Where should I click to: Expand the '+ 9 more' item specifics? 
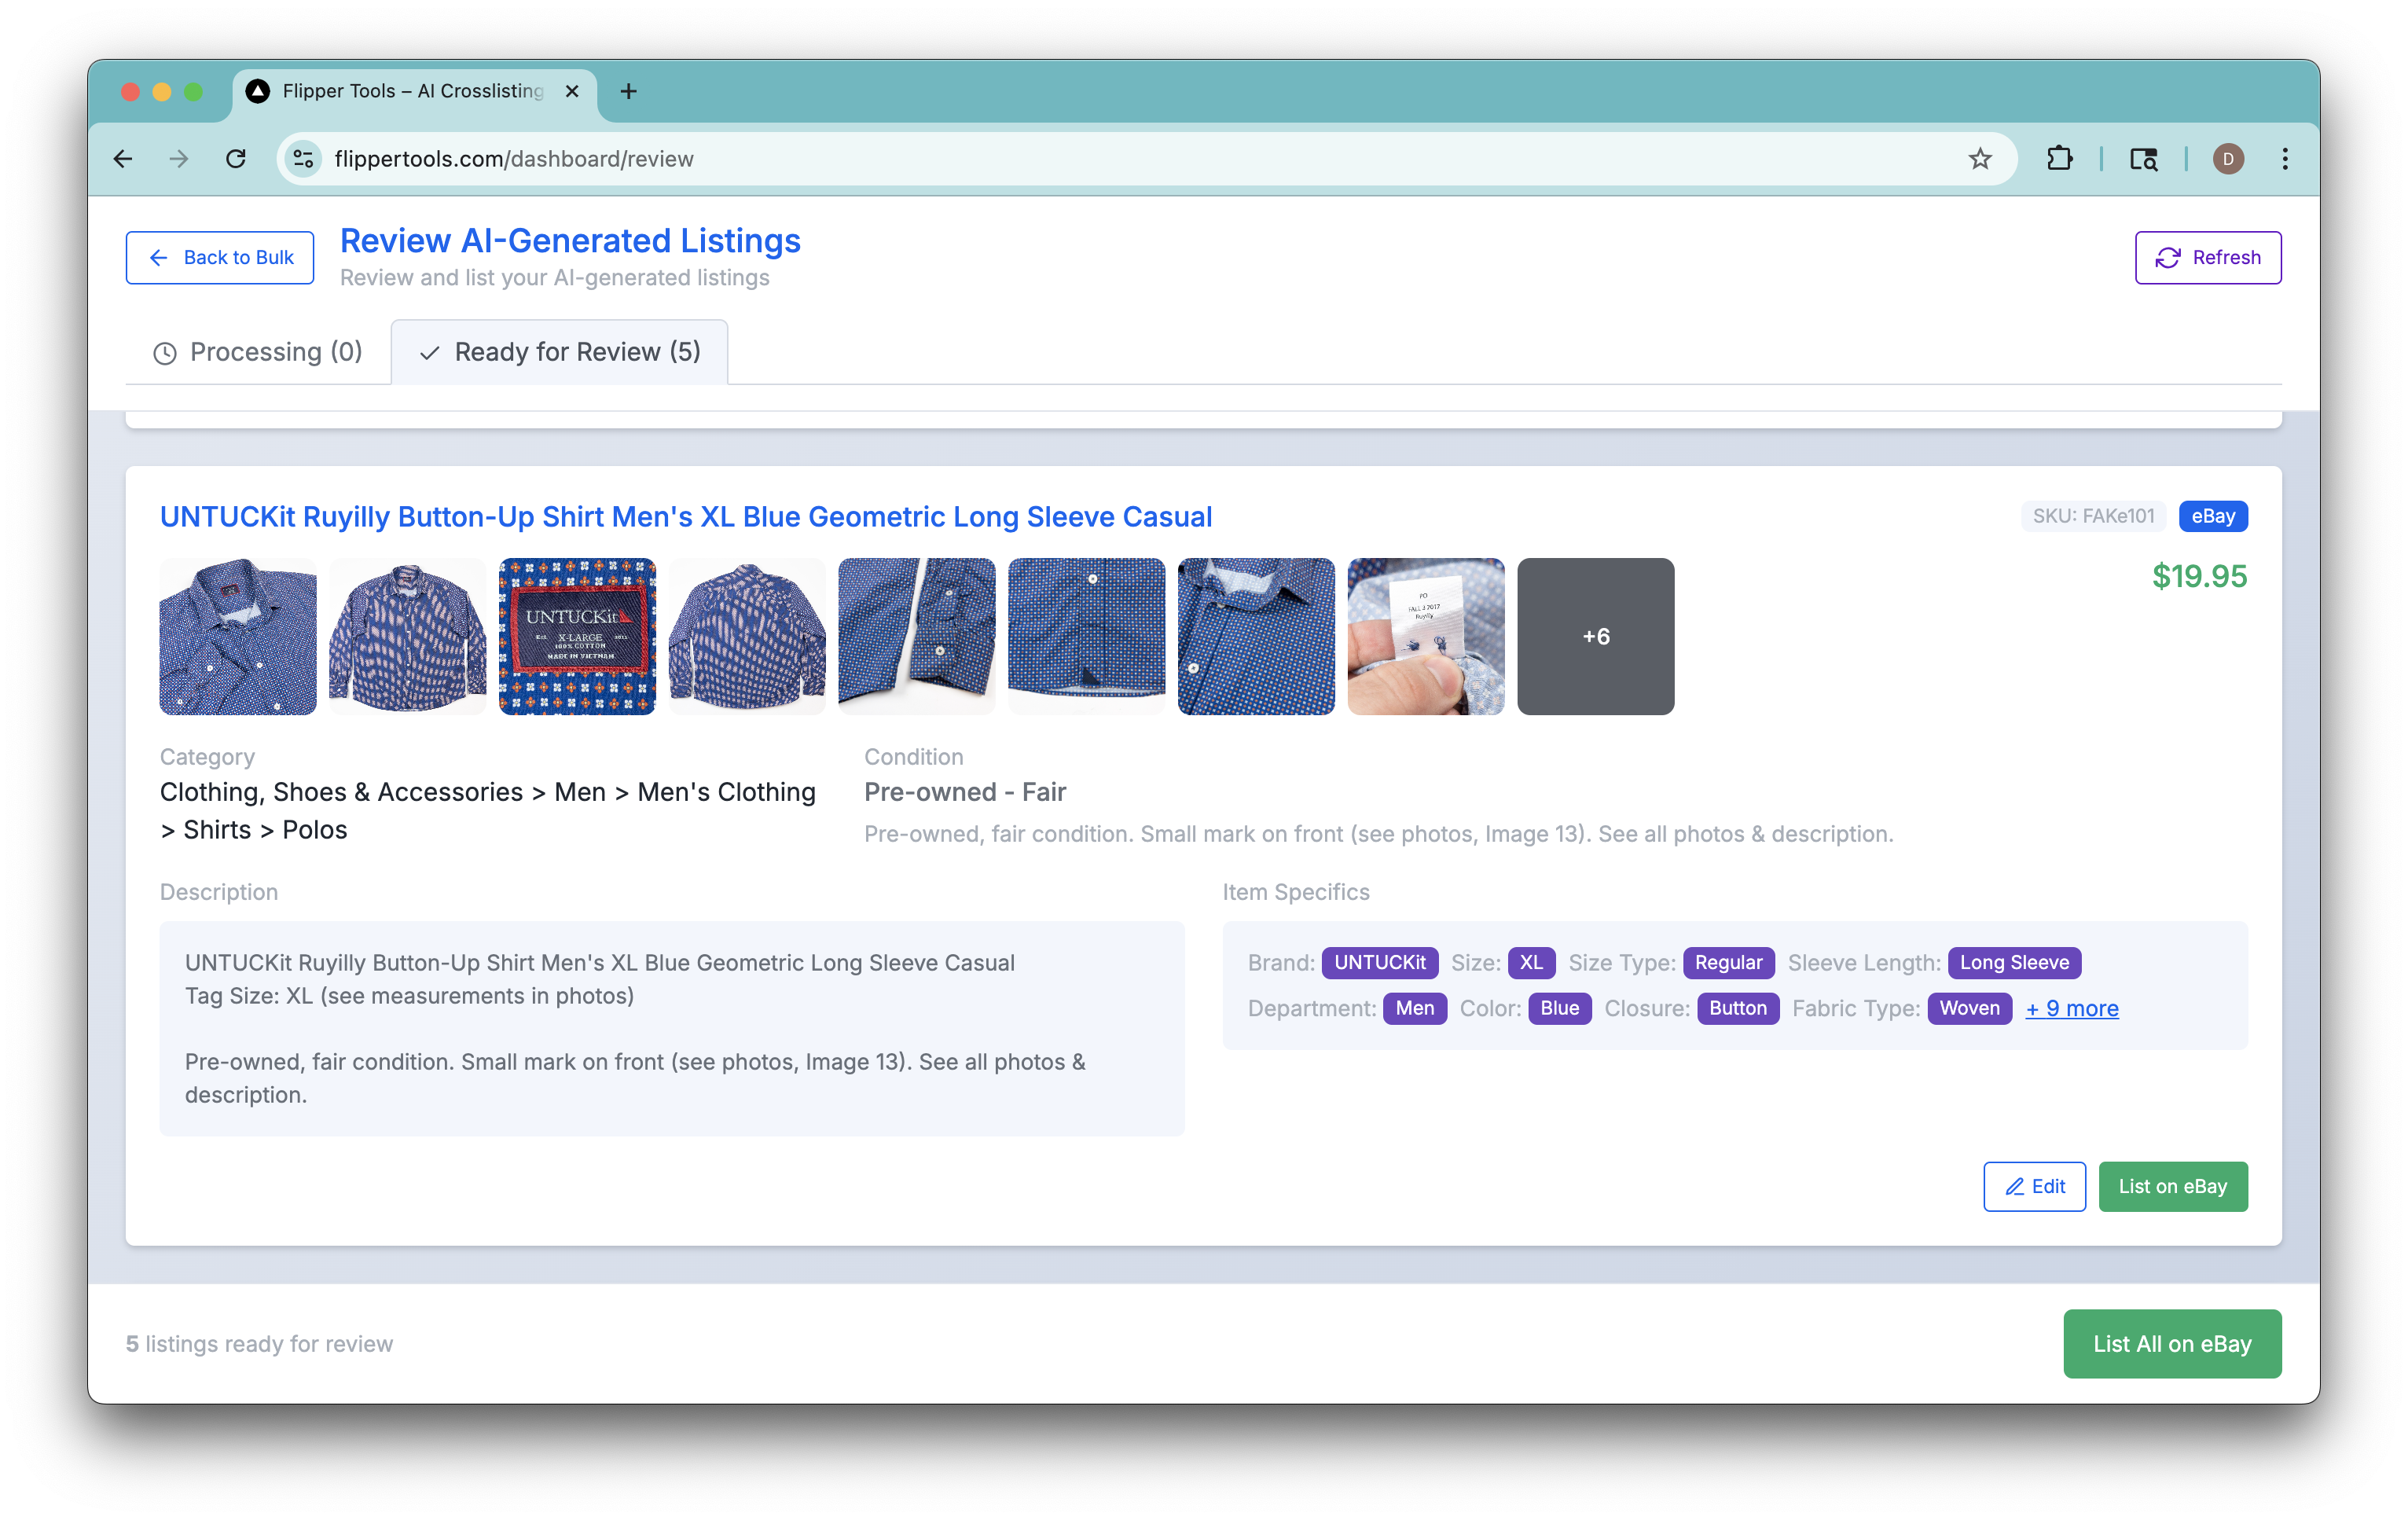pos(2072,1008)
